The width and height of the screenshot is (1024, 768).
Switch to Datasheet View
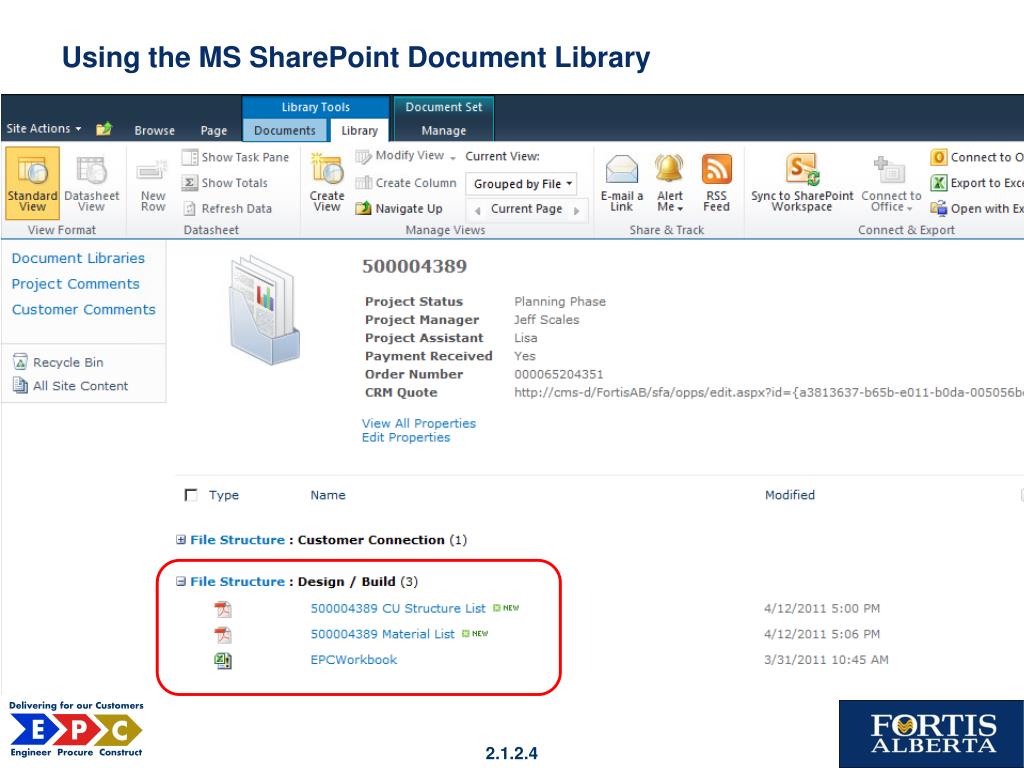coord(91,184)
